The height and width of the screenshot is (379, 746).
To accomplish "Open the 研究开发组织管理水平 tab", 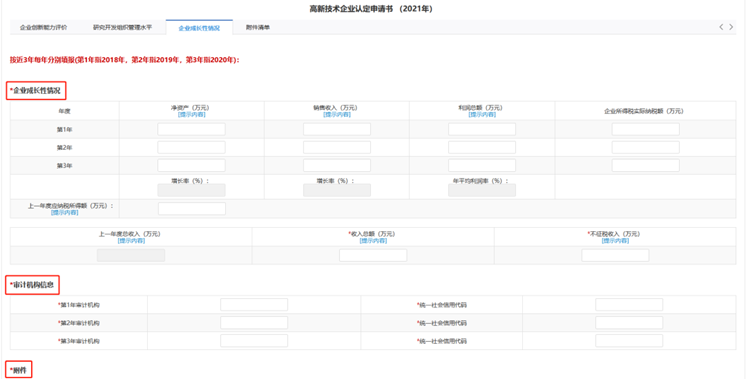I will click(x=122, y=28).
